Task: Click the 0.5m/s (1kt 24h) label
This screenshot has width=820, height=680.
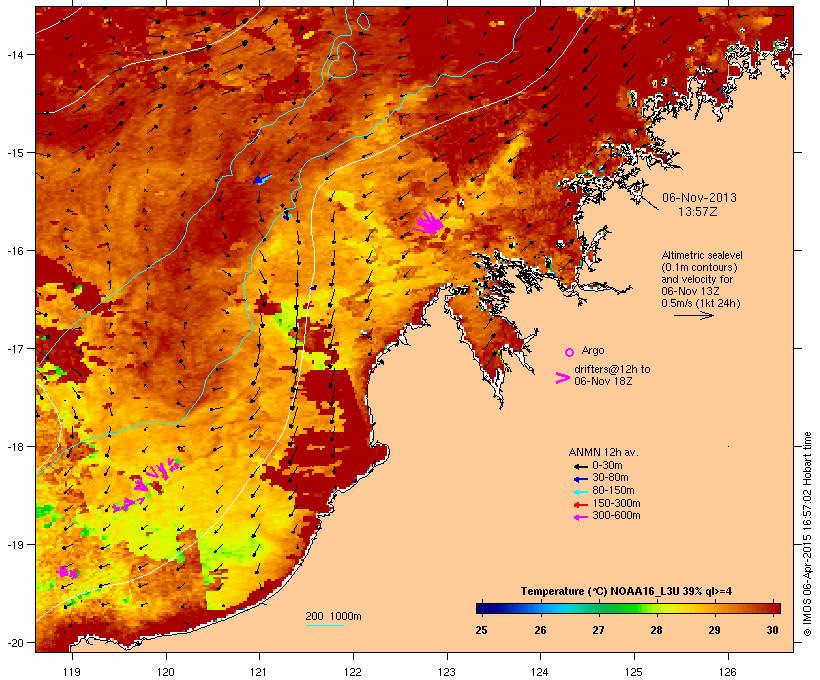Action: [x=701, y=303]
